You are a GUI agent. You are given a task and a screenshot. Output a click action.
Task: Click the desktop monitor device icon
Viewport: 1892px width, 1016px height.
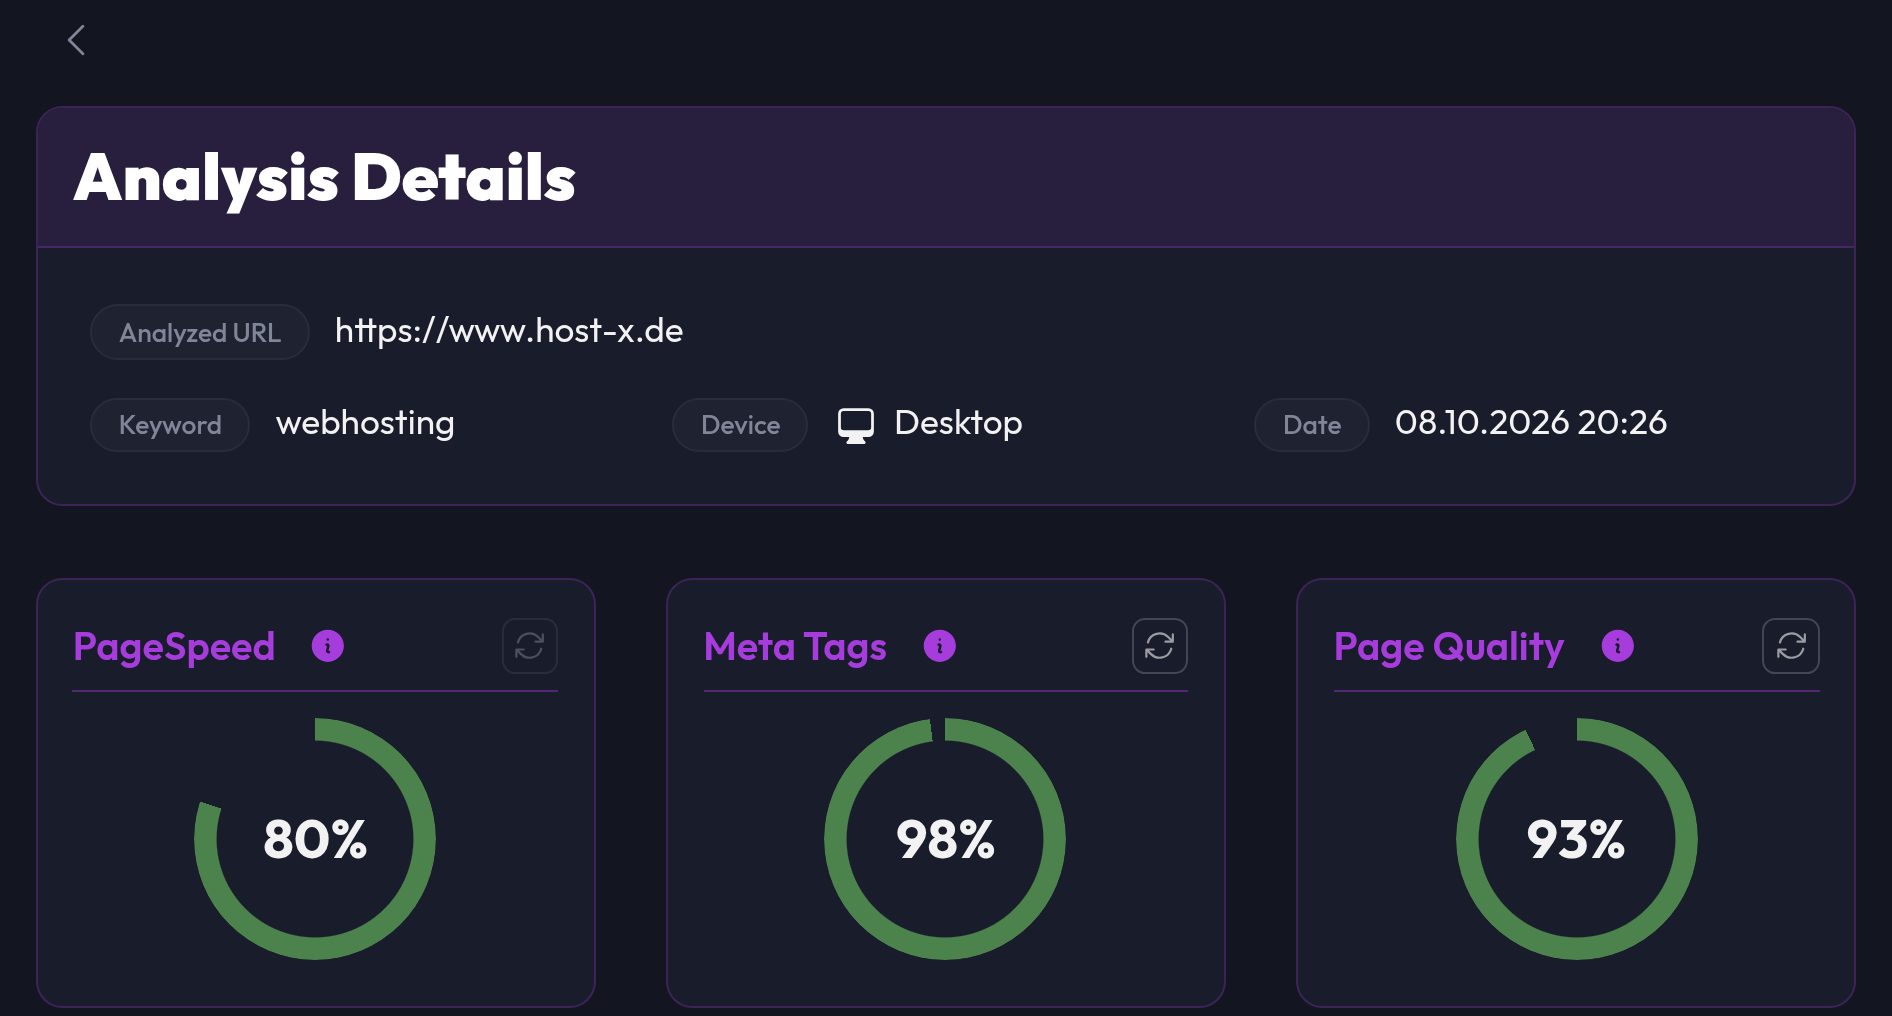pyautogui.click(x=856, y=425)
